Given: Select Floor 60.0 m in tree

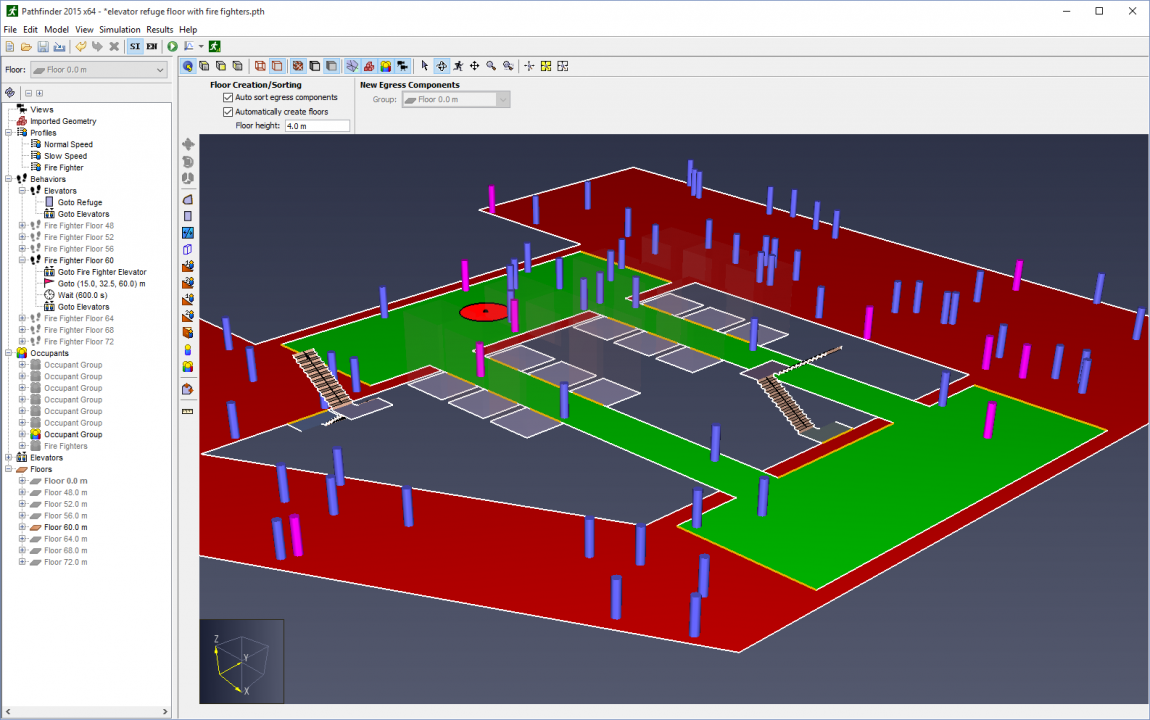Looking at the screenshot, I should [x=65, y=527].
